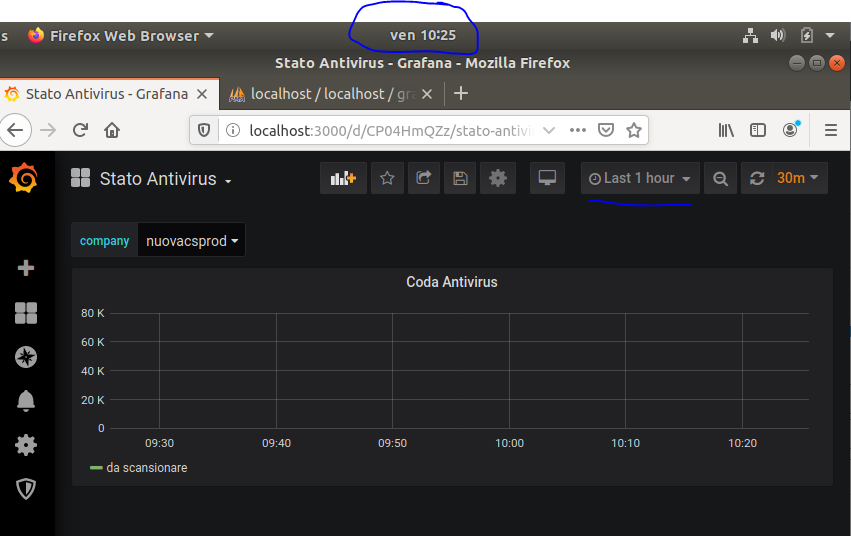Open the Stato Antivirus dashboard selector
The image size is (851, 536).
click(x=166, y=178)
